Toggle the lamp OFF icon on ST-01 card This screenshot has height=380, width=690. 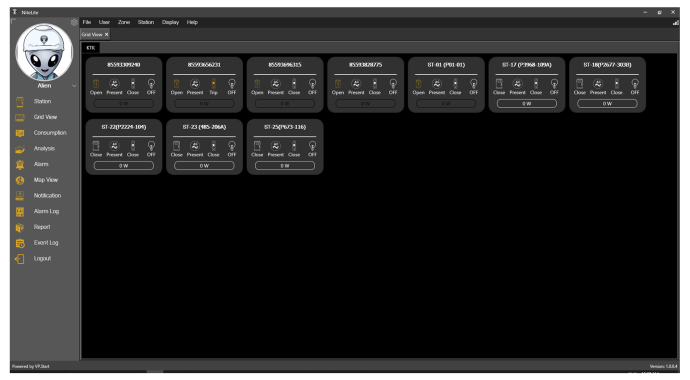click(x=473, y=84)
